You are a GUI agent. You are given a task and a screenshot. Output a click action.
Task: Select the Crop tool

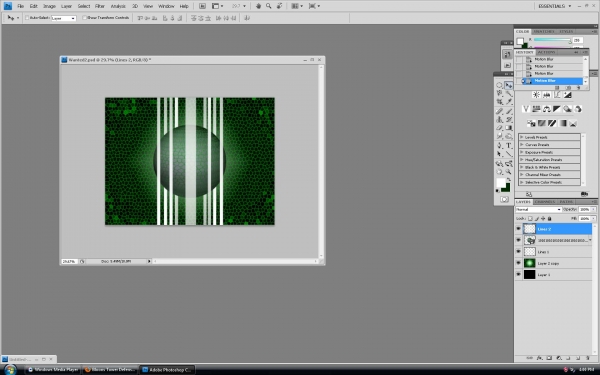[500, 102]
